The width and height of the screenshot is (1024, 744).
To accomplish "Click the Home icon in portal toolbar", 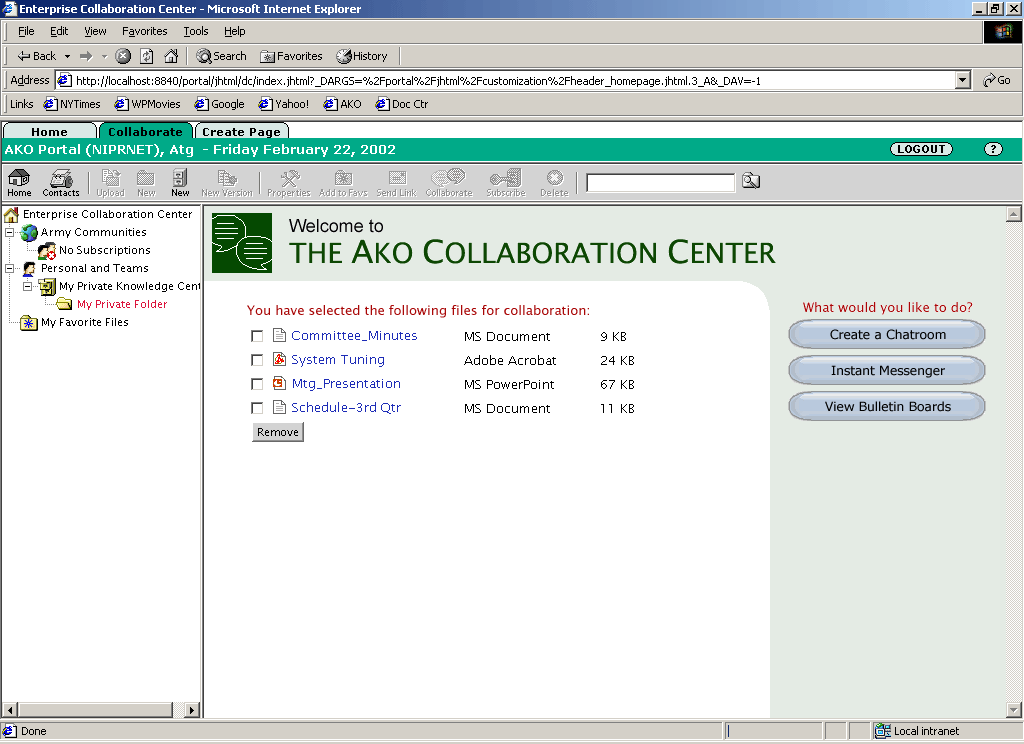I will [x=19, y=181].
